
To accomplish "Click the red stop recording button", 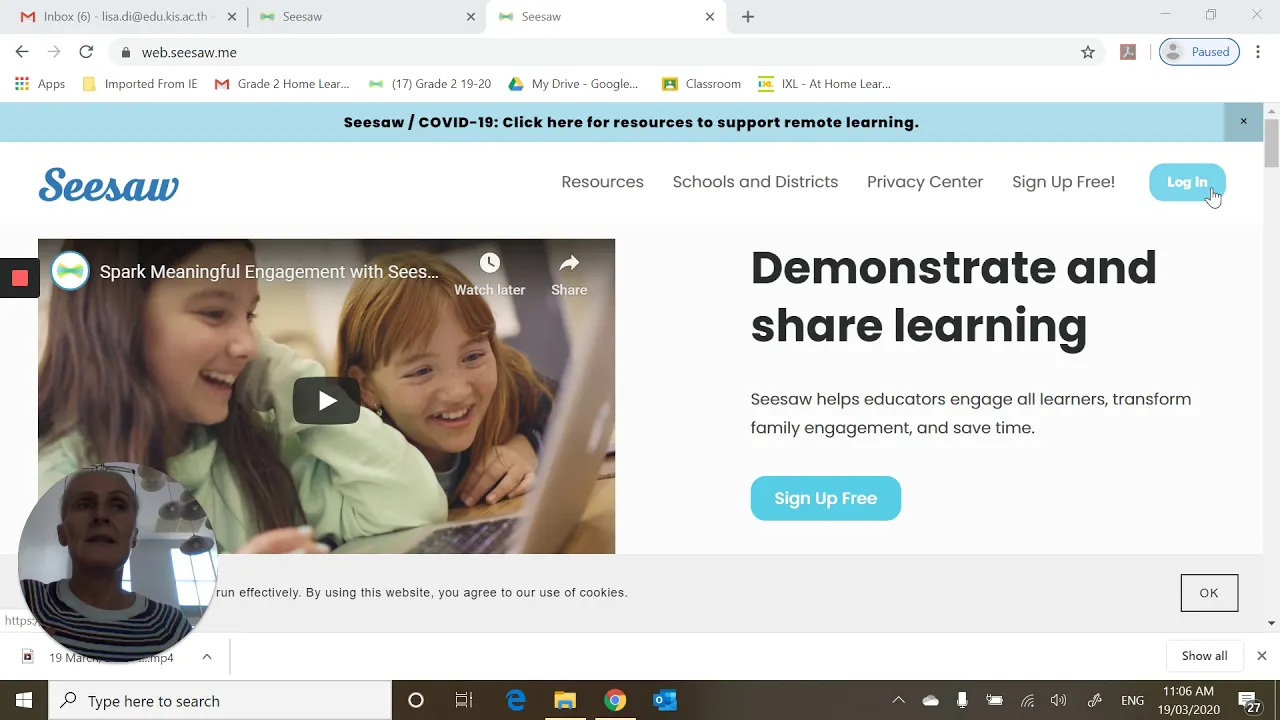I will 19,278.
